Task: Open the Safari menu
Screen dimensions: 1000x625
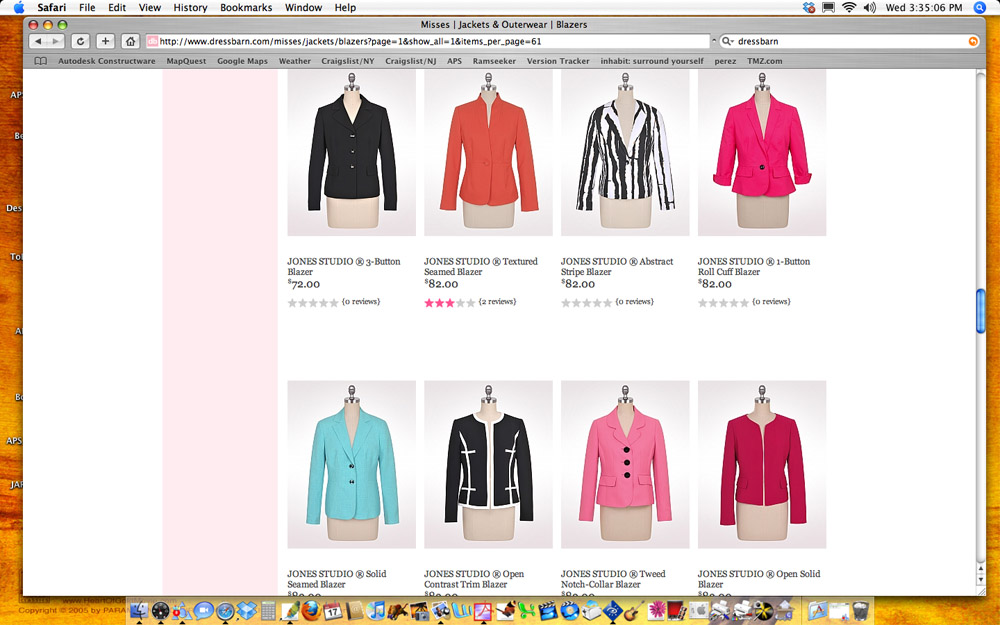Action: (x=51, y=8)
